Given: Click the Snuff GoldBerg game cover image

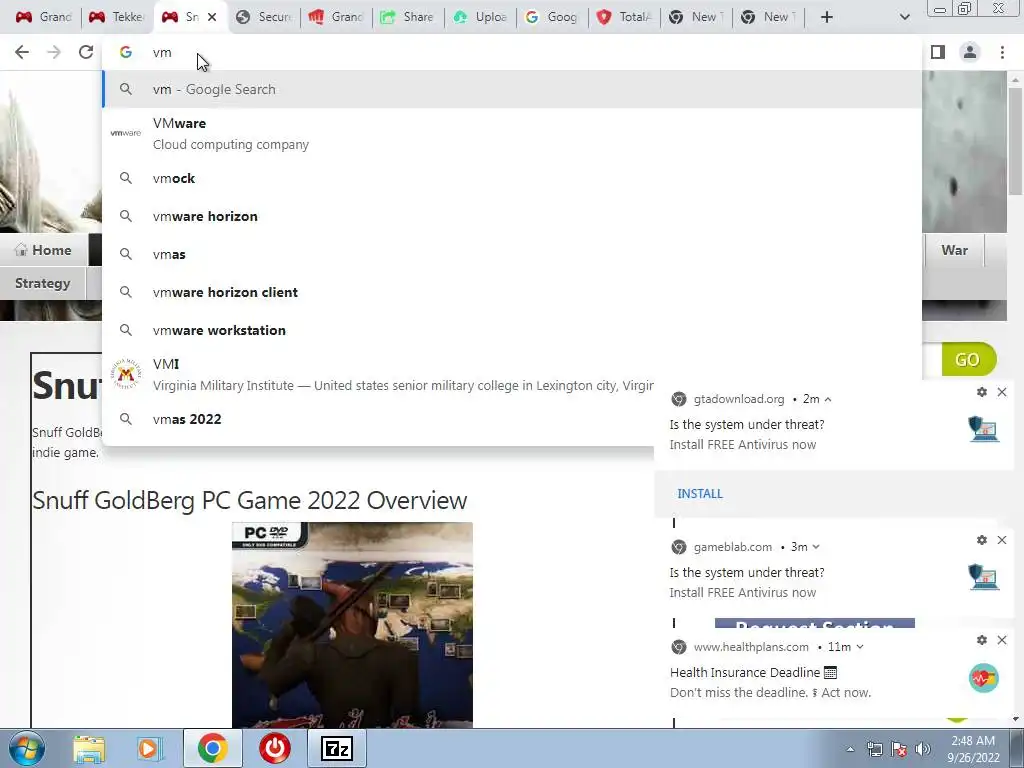Looking at the screenshot, I should click(x=352, y=625).
